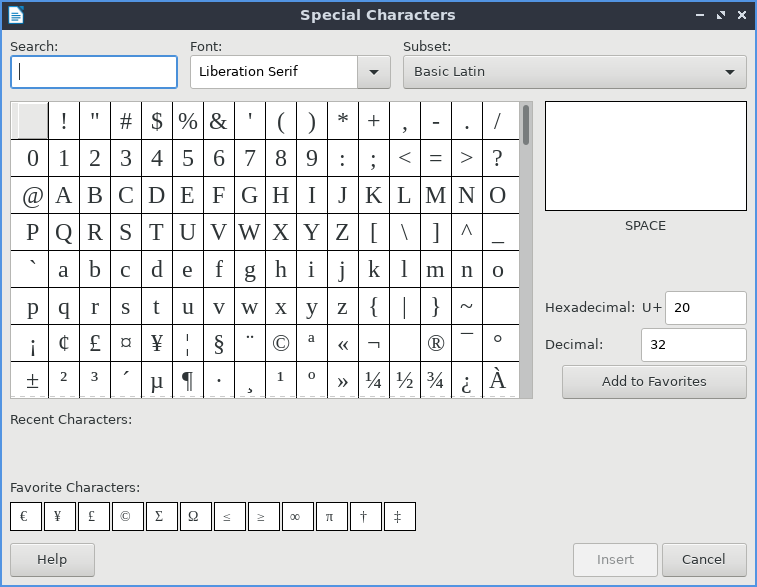
Task: Choose the copyright symbol in the character grid
Action: [x=281, y=343]
